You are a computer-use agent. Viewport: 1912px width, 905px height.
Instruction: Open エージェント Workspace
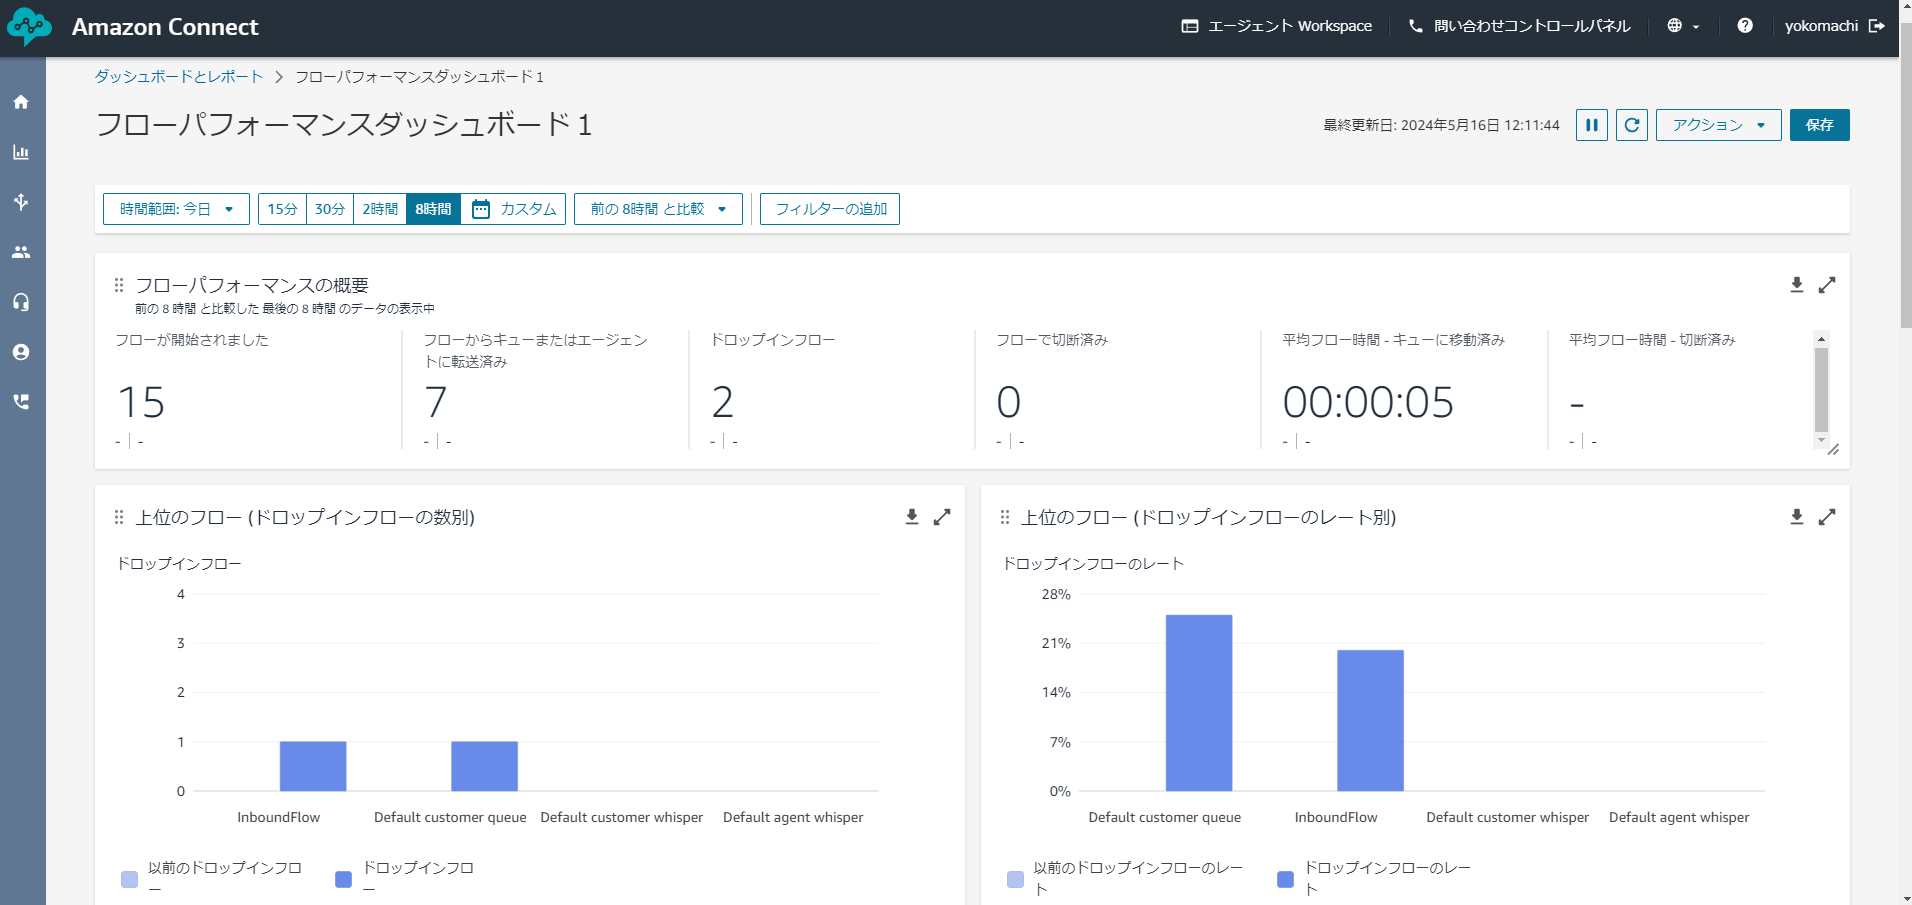(x=1277, y=26)
